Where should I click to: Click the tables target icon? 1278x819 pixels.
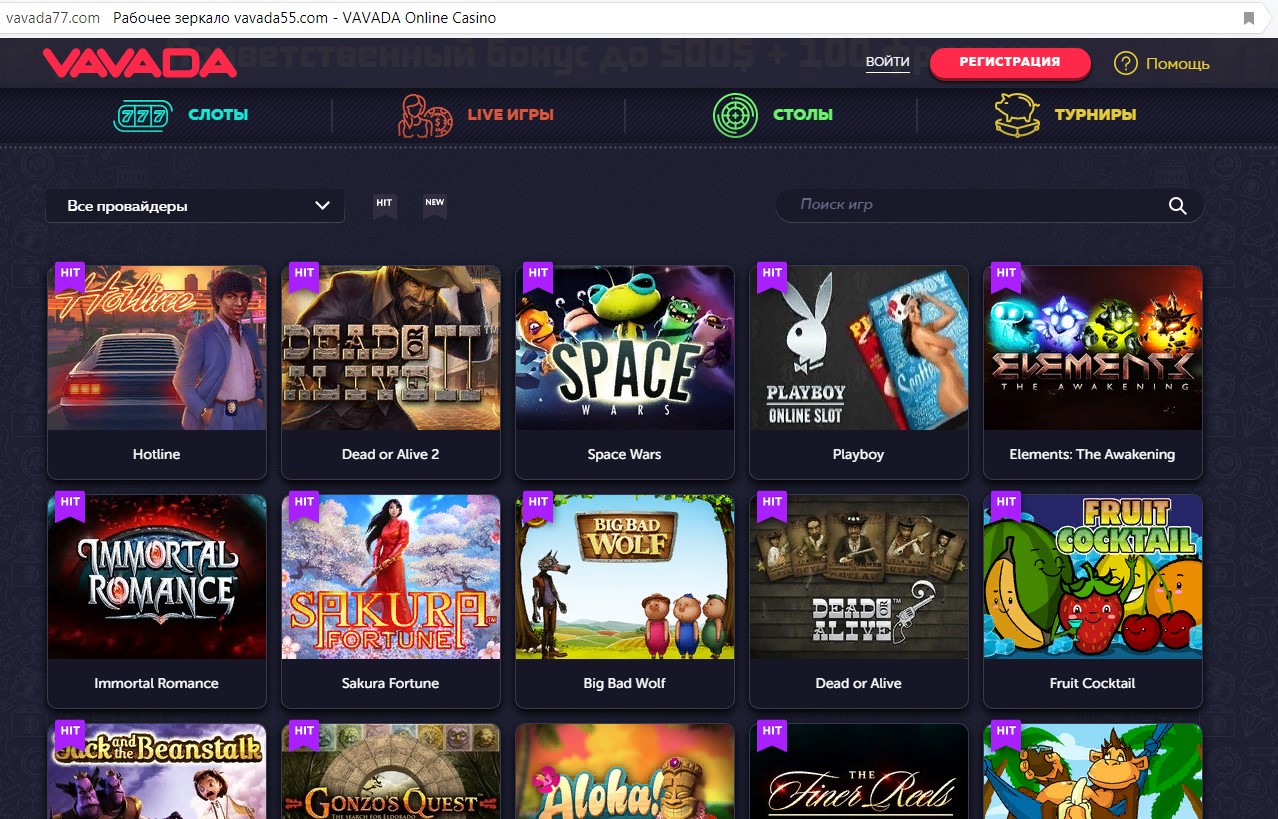coord(735,115)
